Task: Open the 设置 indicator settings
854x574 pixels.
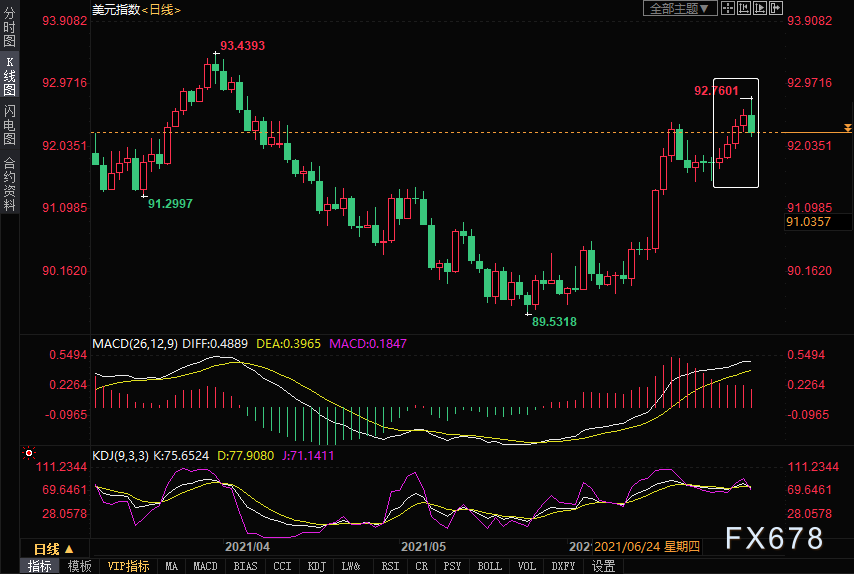Action: [x=603, y=566]
